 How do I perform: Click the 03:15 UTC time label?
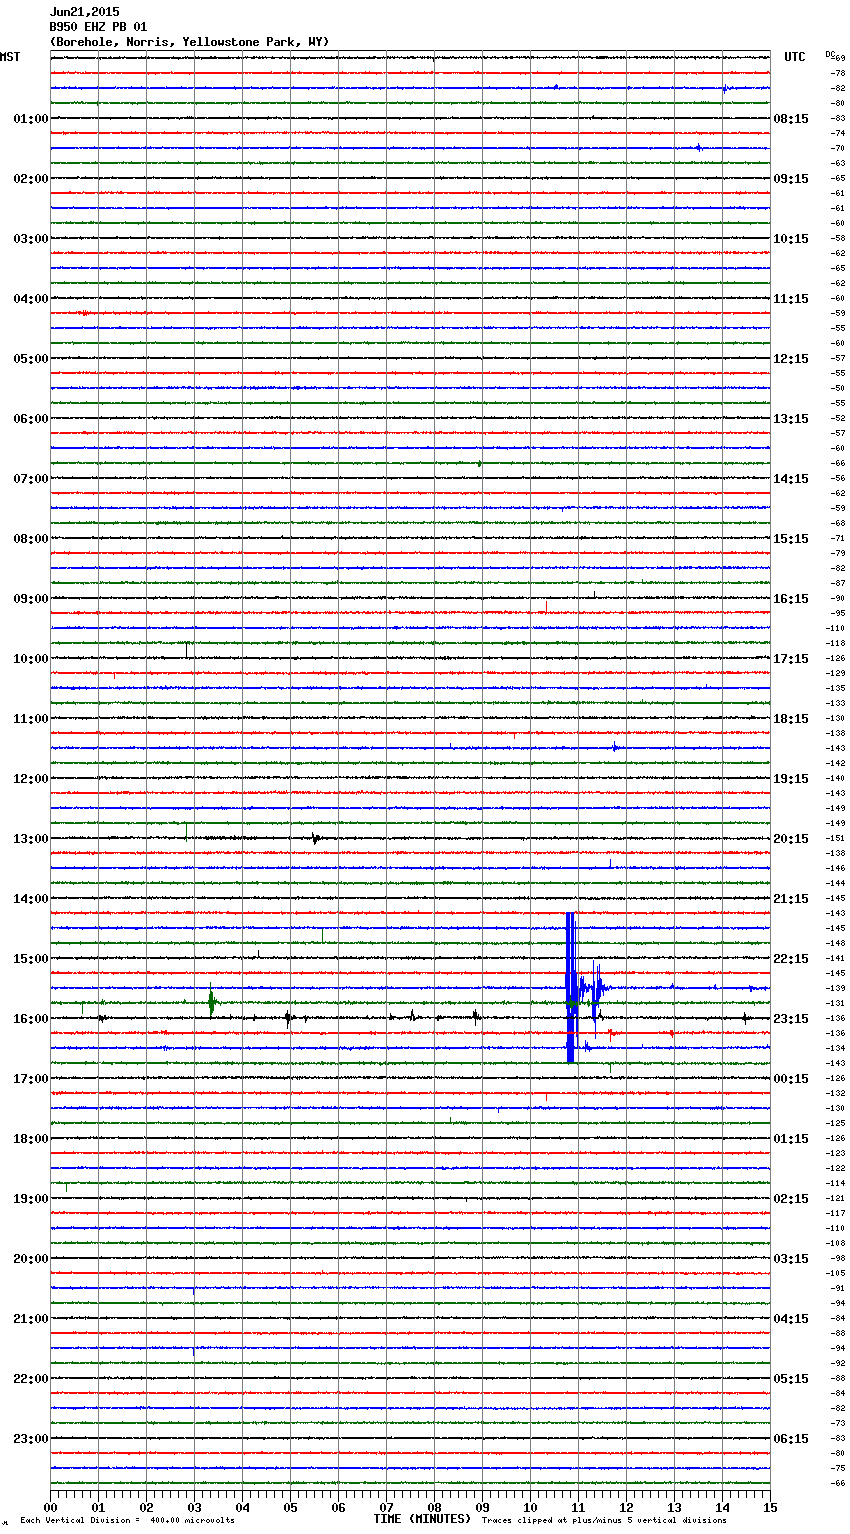click(791, 1259)
